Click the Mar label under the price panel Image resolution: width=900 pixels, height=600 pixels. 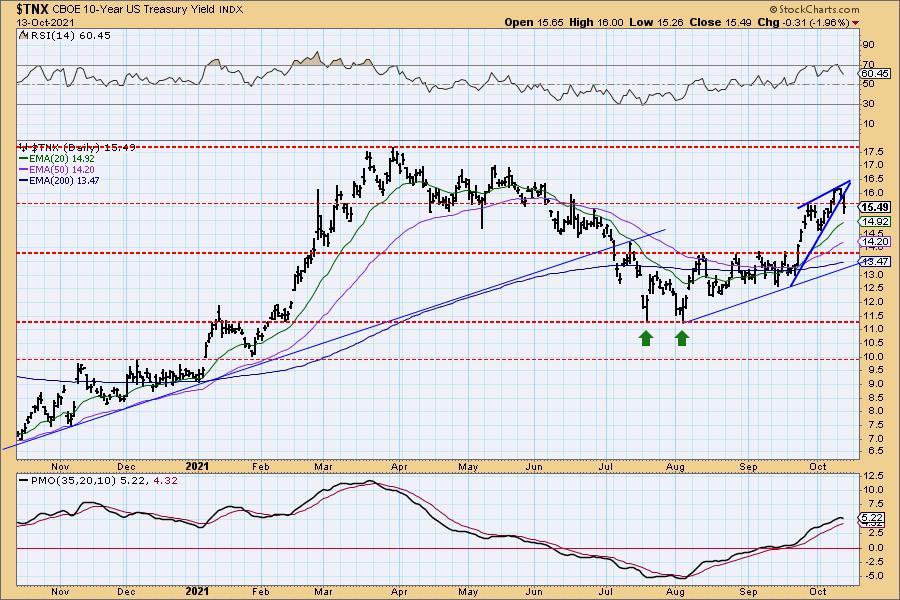(x=323, y=467)
